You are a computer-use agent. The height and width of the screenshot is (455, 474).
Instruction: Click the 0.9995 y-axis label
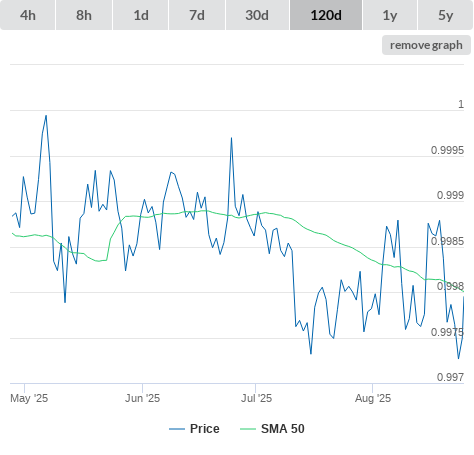point(447,150)
